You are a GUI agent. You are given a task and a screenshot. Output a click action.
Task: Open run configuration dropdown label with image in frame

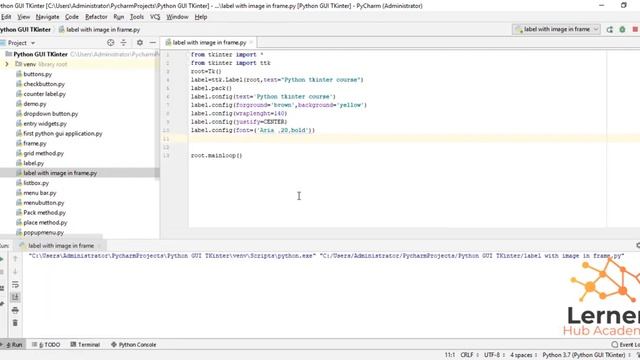tap(556, 29)
